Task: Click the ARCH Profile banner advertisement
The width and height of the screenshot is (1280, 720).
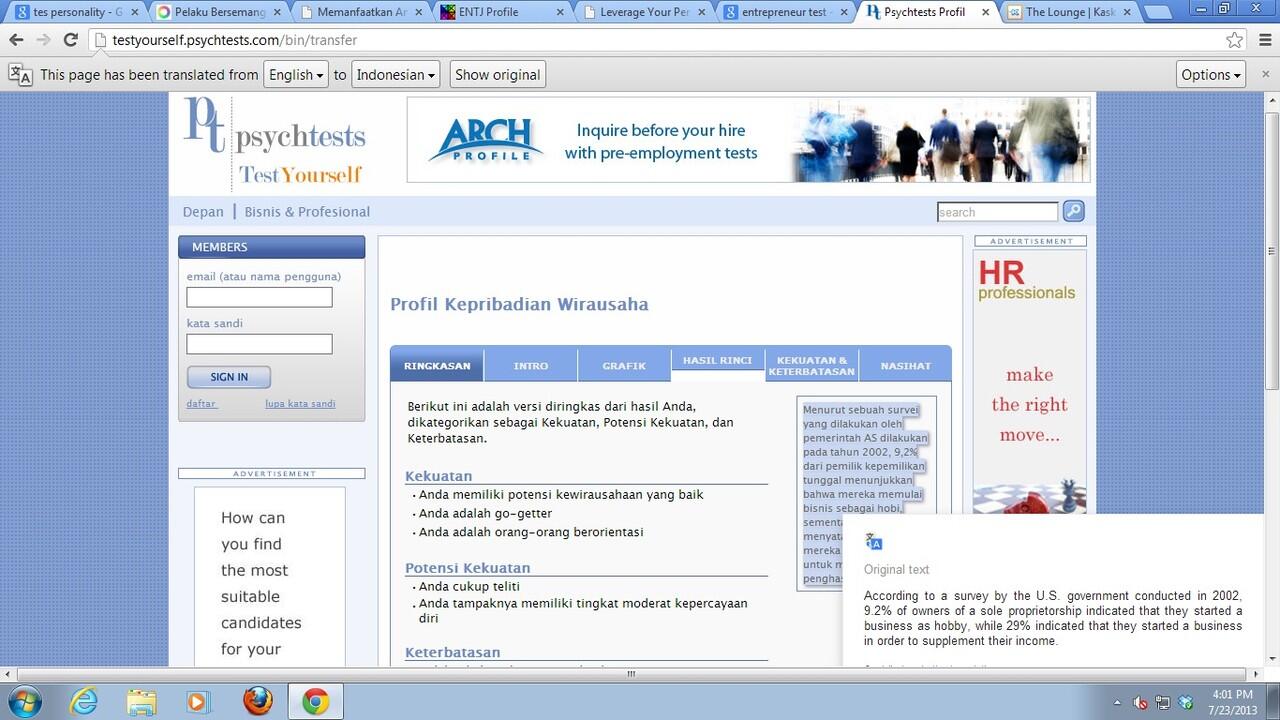Action: click(x=748, y=140)
